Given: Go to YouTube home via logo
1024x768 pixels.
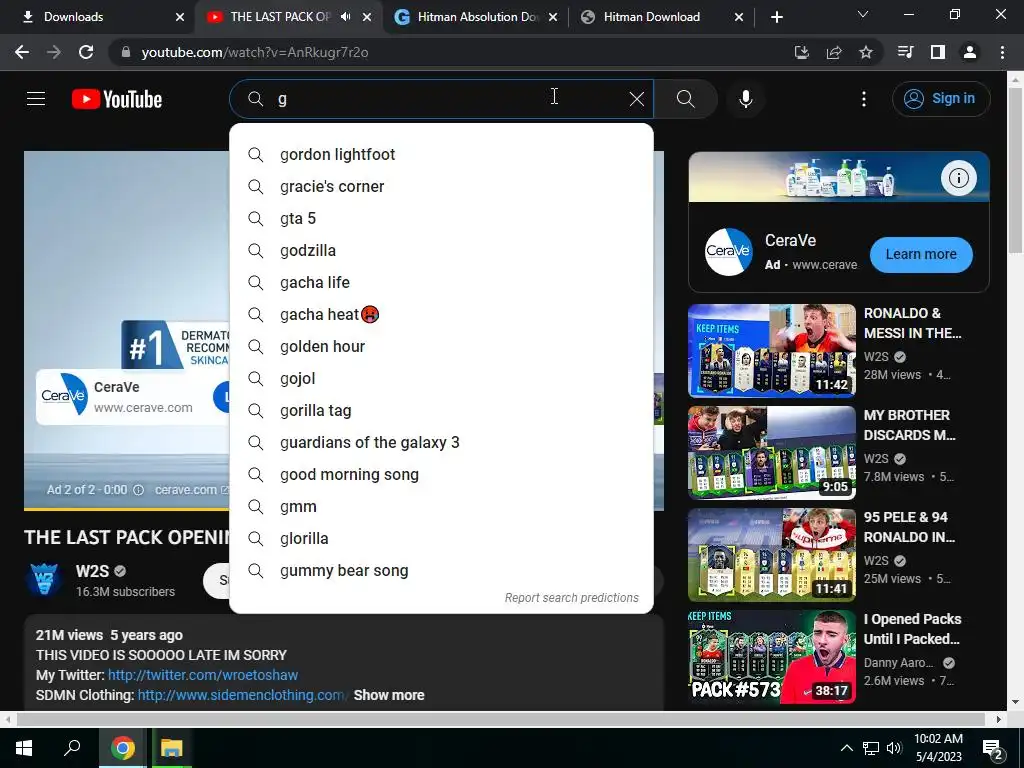Looking at the screenshot, I should click(117, 99).
